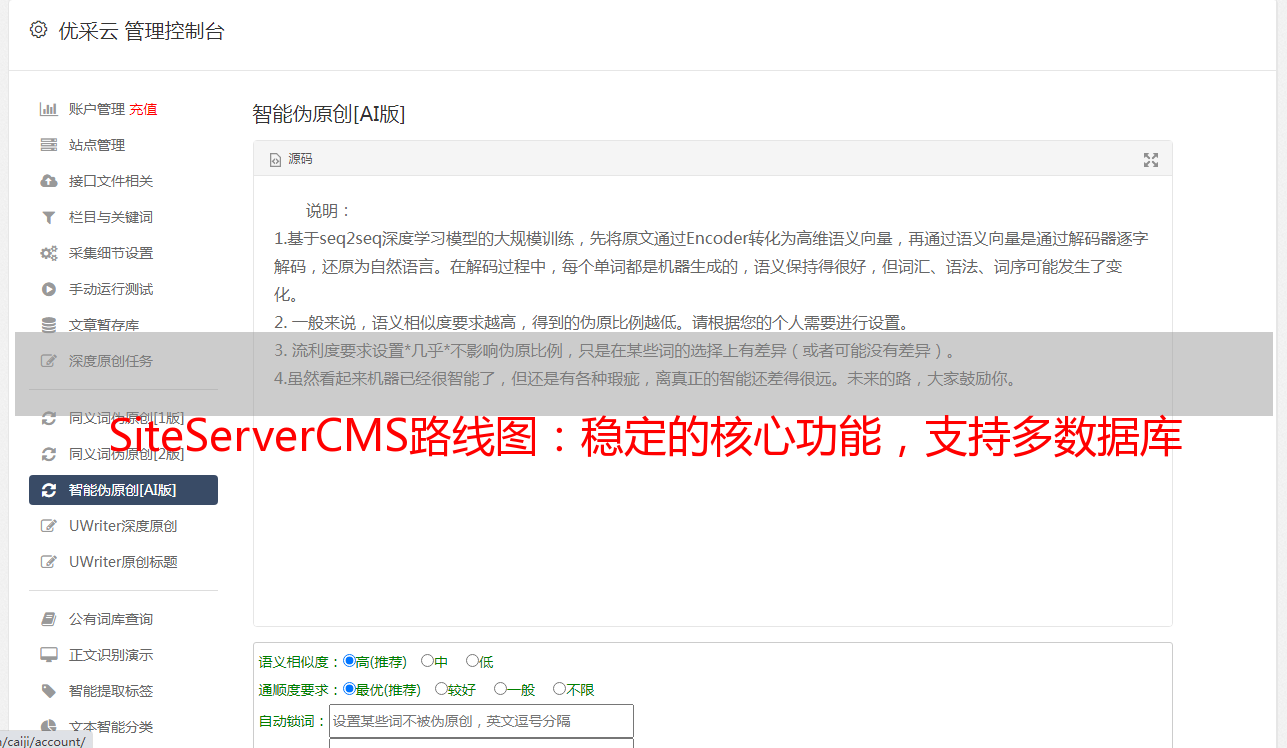The width and height of the screenshot is (1287, 748).
Task: Click the 源码 source code toolbar button
Action: [291, 159]
